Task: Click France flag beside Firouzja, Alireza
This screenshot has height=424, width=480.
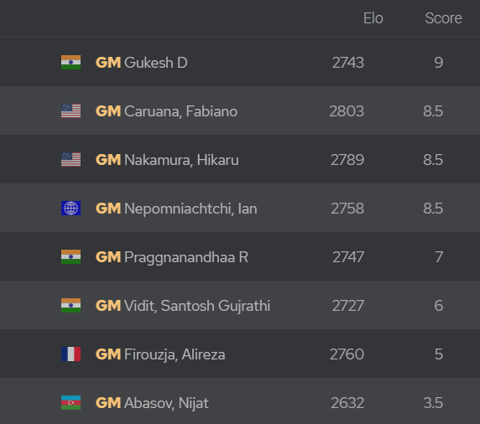Action: (71, 354)
